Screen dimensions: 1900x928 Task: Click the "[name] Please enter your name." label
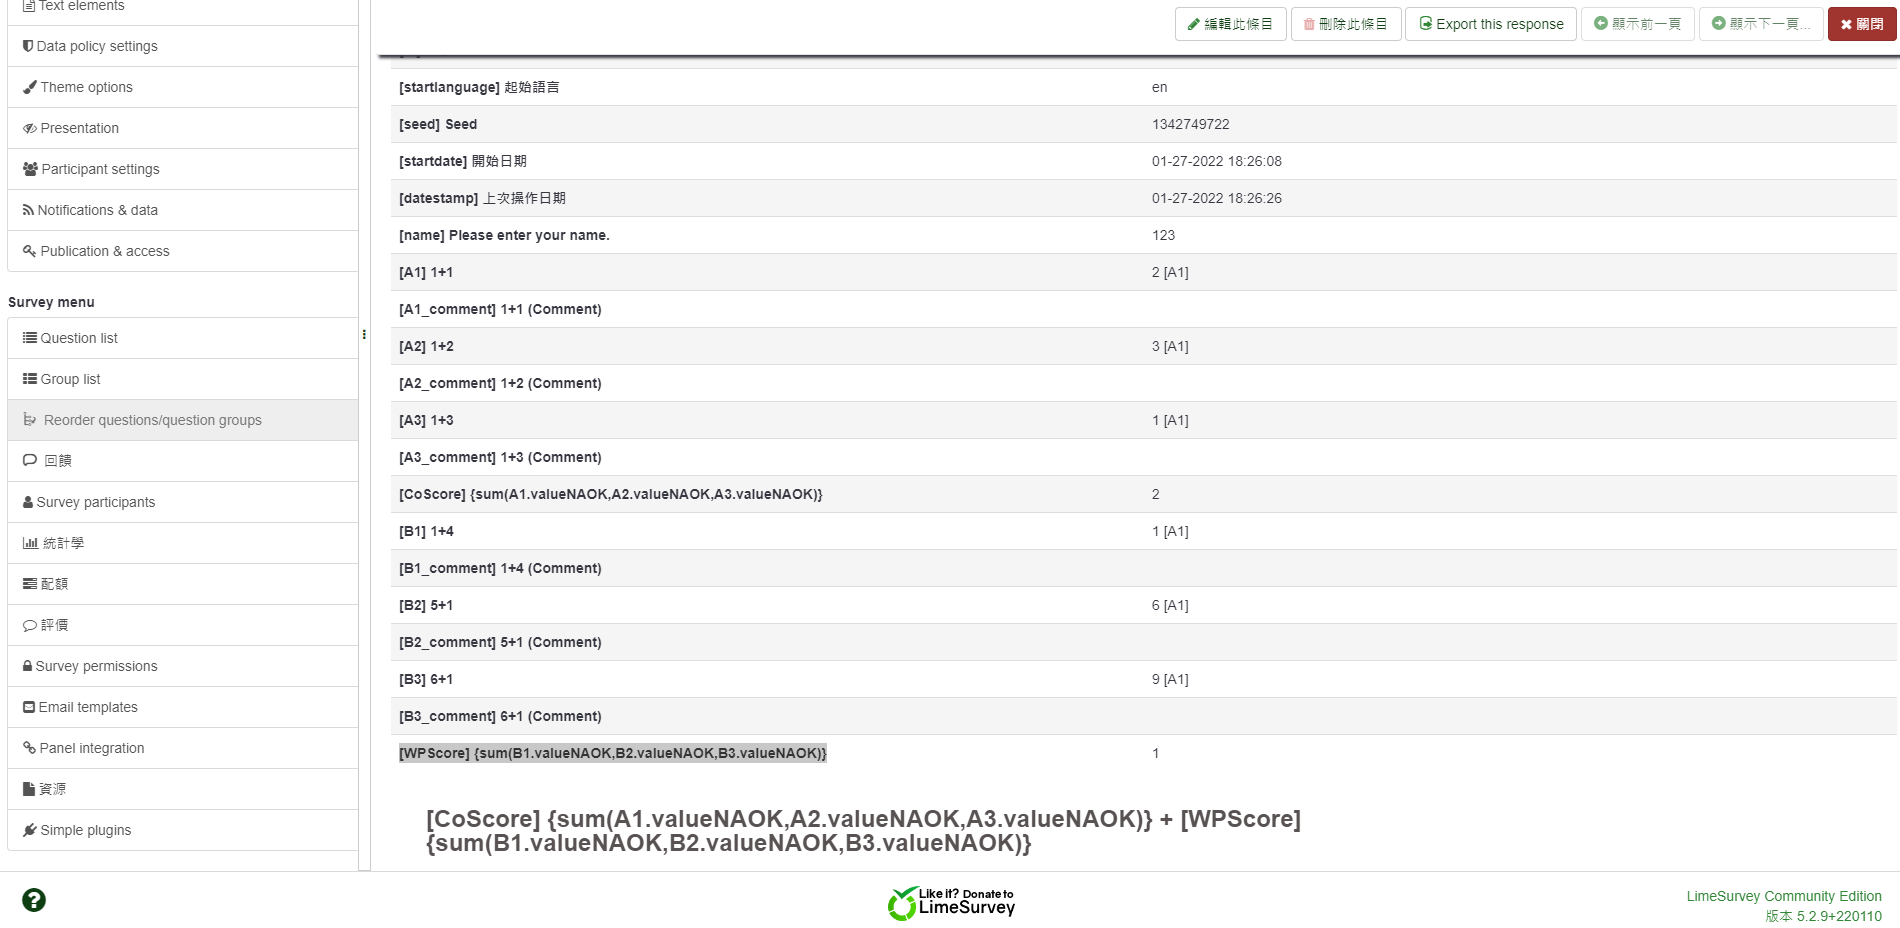(504, 235)
